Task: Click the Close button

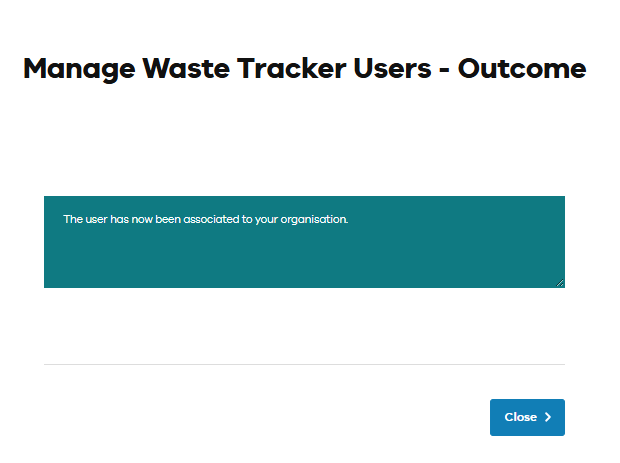Action: click(x=527, y=417)
